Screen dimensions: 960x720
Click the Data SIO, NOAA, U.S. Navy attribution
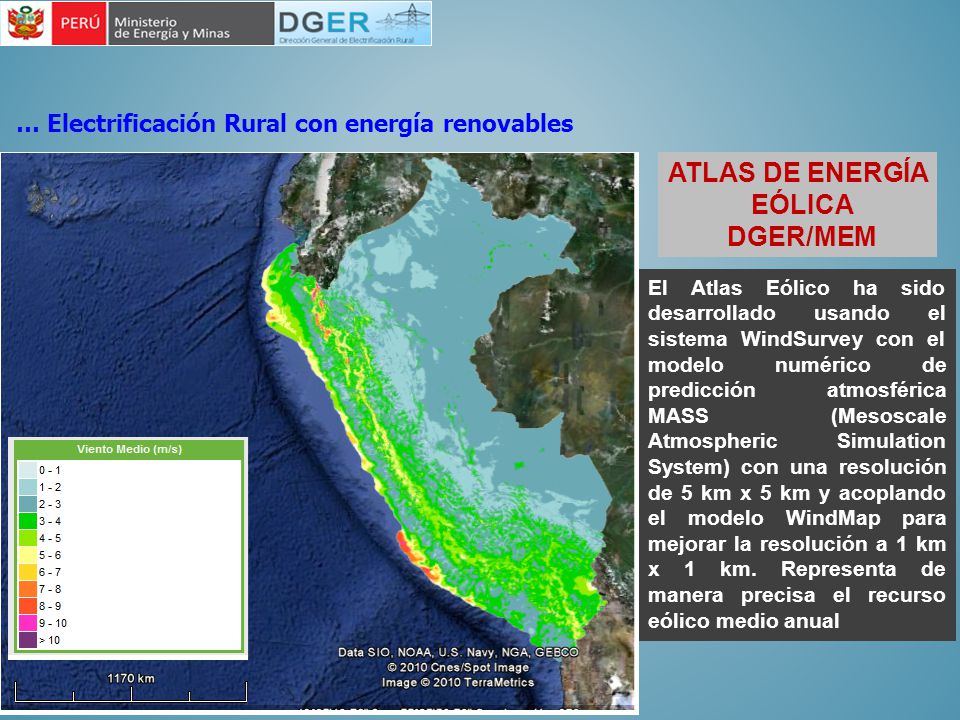(458, 653)
